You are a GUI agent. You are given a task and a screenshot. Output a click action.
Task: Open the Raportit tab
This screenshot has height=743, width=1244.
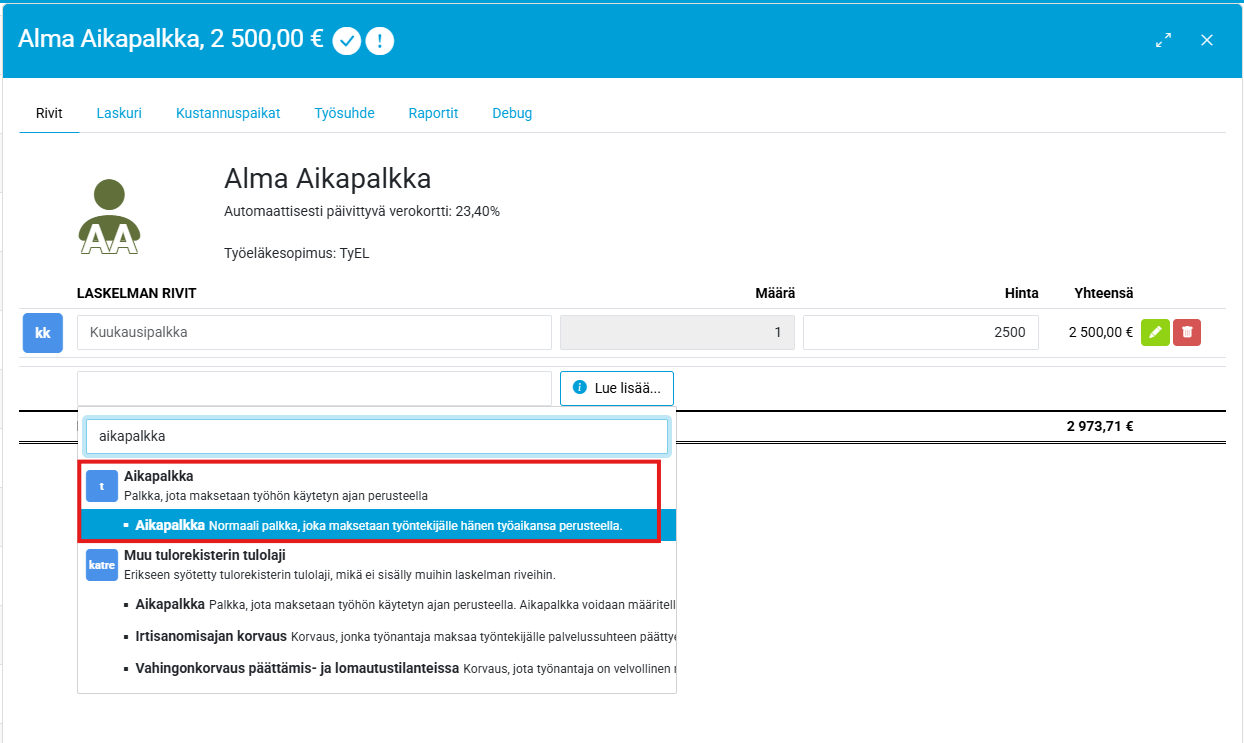point(433,113)
